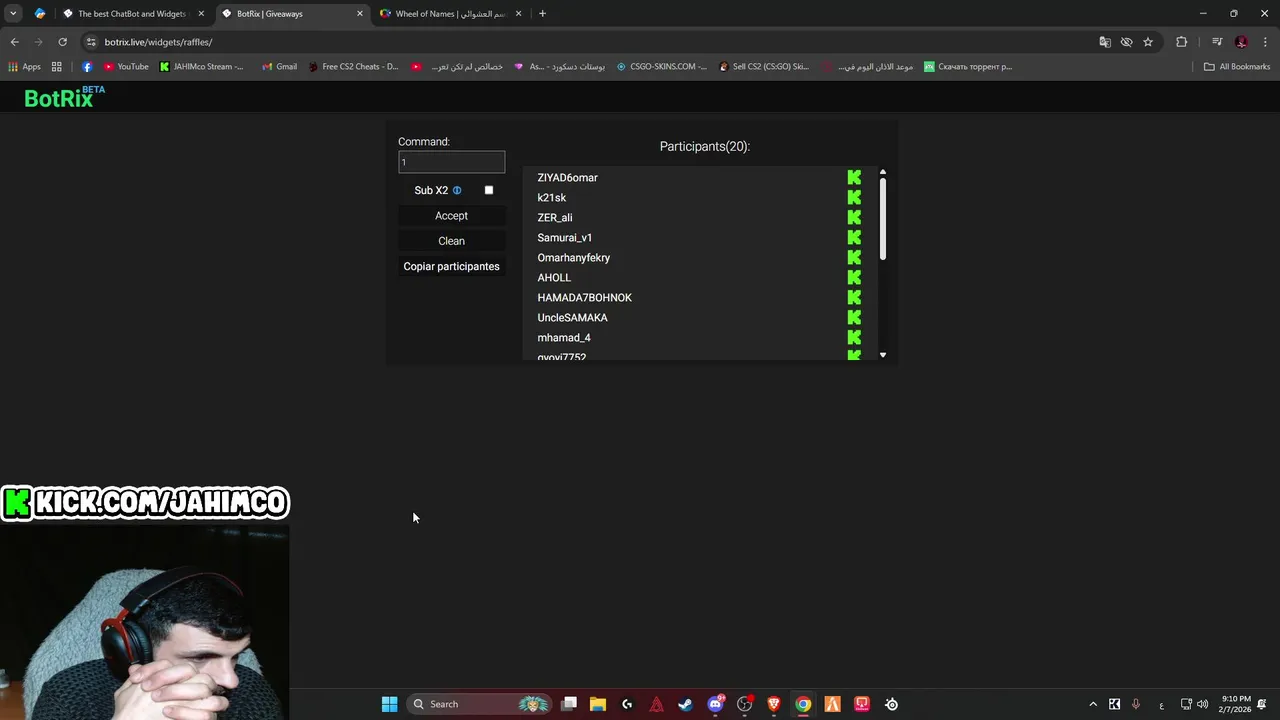Image resolution: width=1280 pixels, height=720 pixels.
Task: Click the Command input field
Action: click(451, 162)
